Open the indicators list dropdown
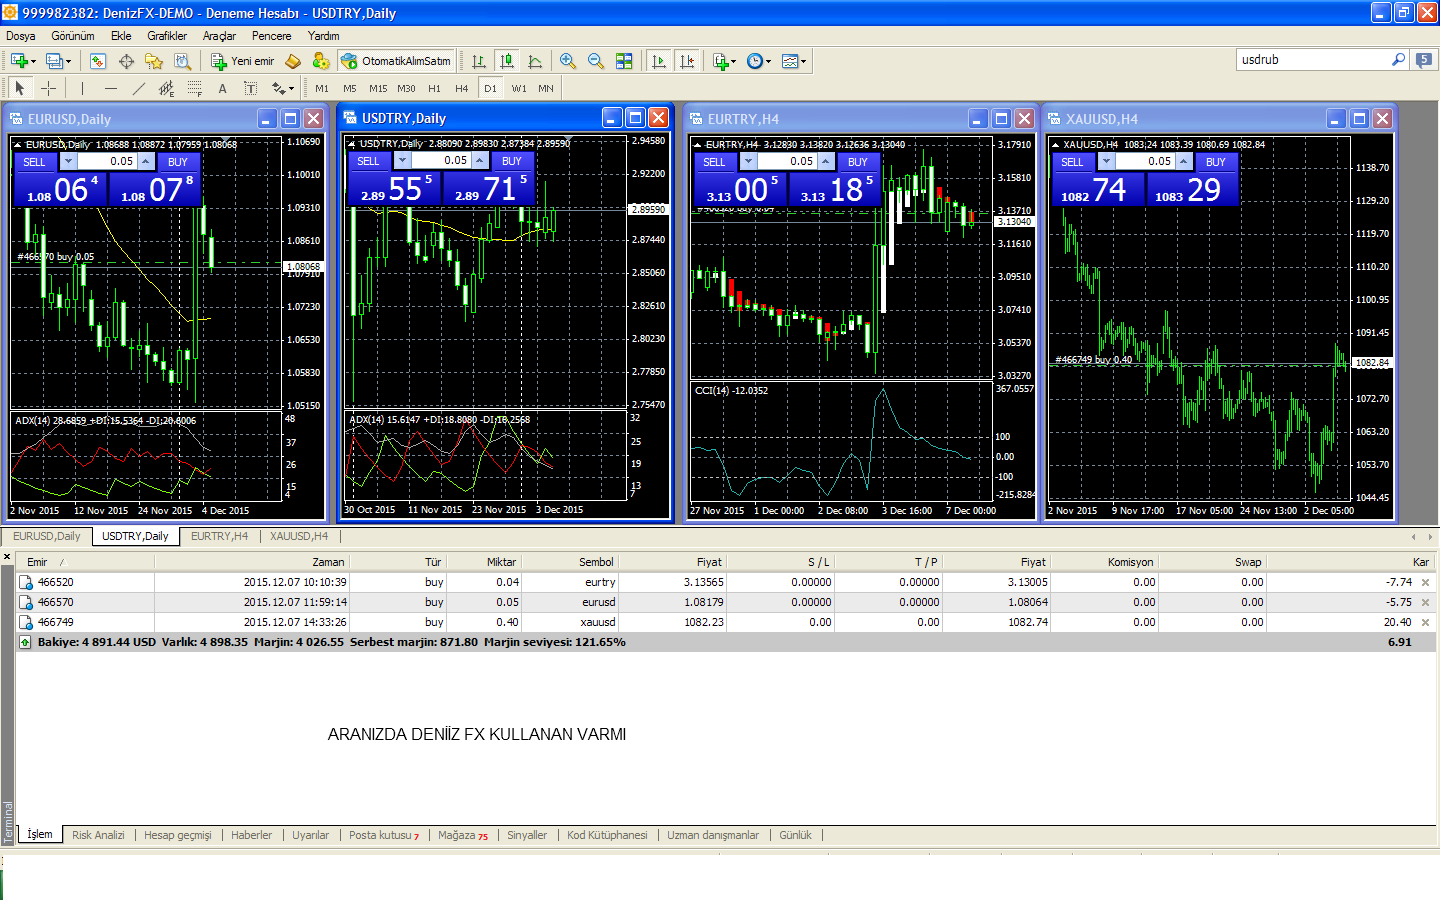Image resolution: width=1440 pixels, height=900 pixels. click(x=724, y=61)
